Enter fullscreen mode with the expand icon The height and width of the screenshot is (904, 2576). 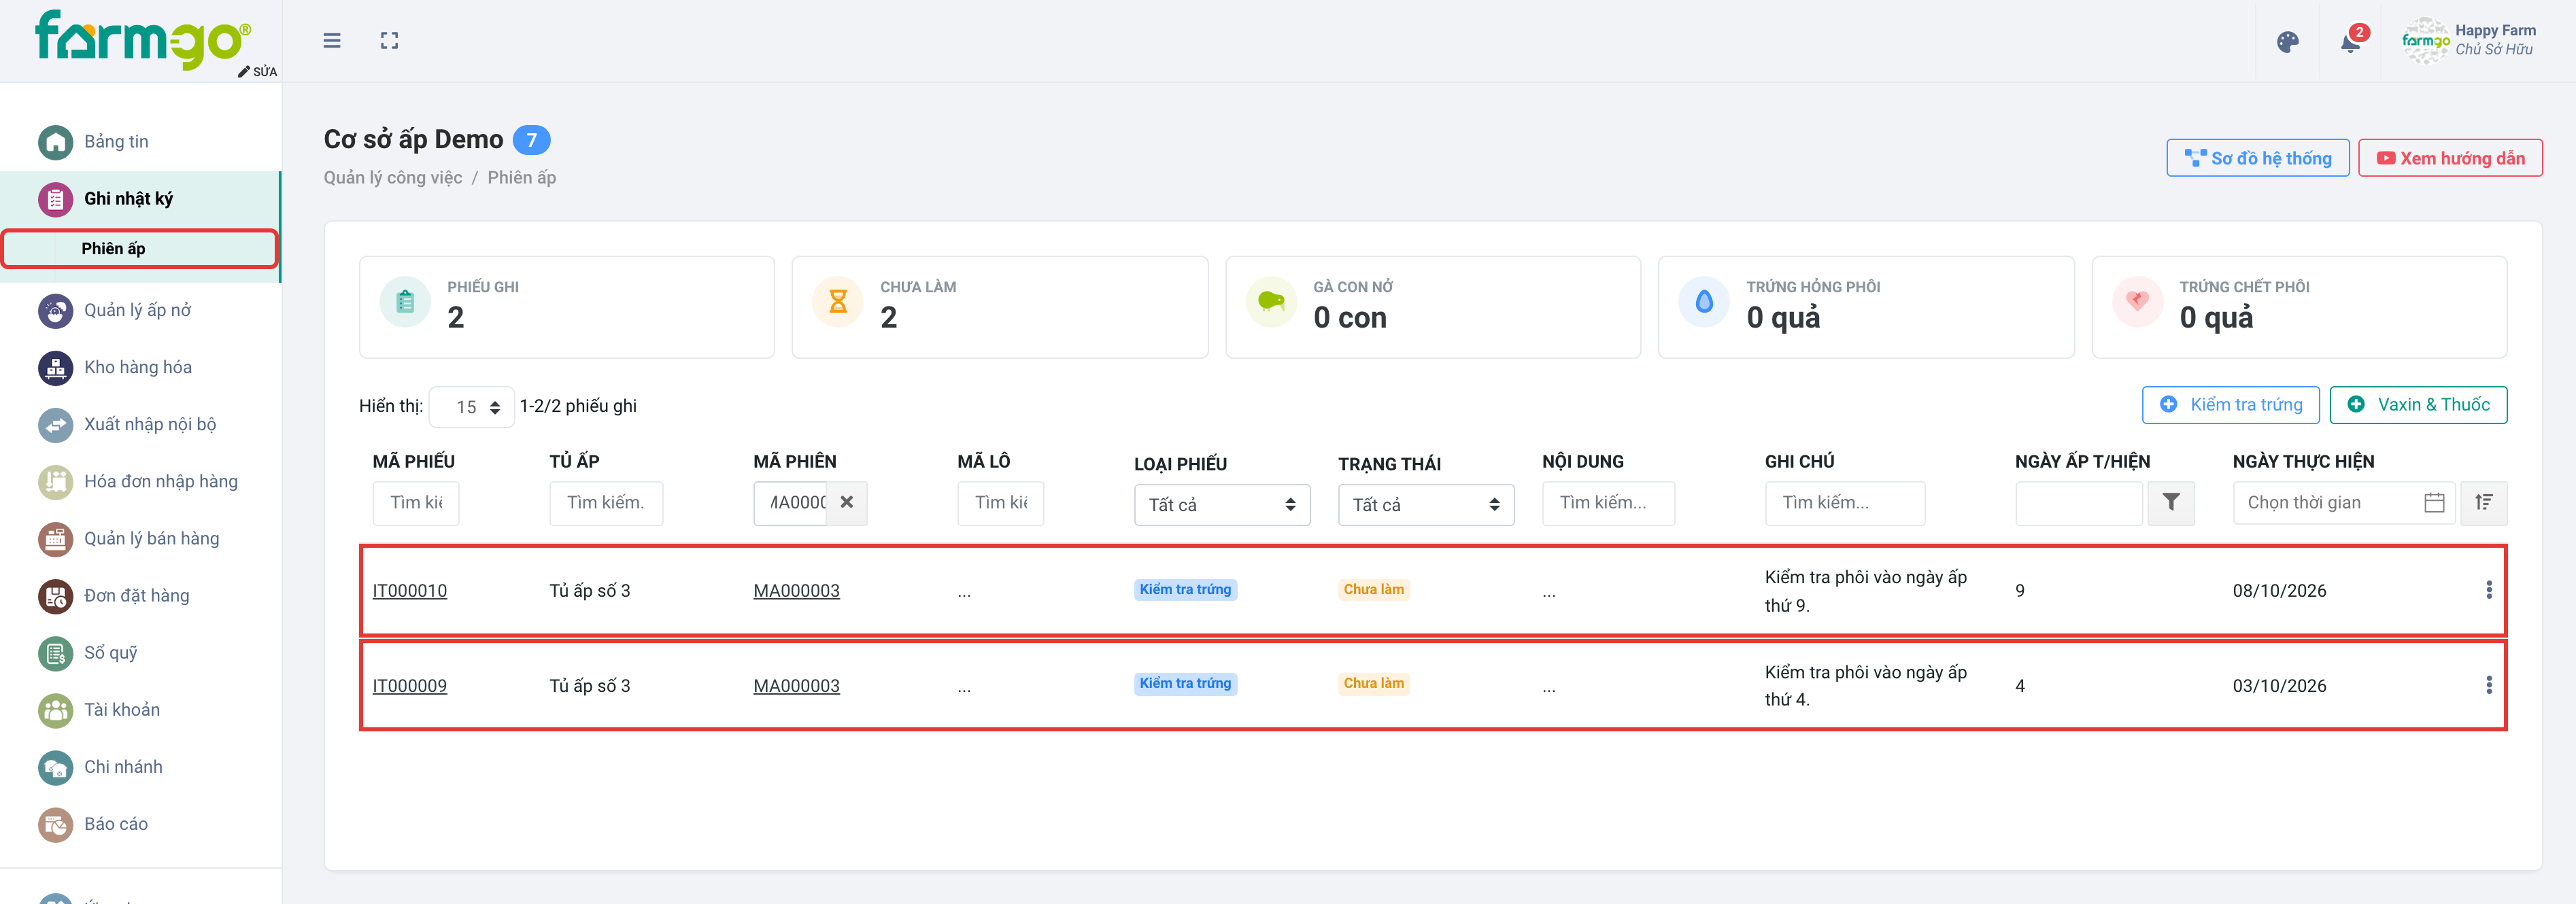pos(389,41)
